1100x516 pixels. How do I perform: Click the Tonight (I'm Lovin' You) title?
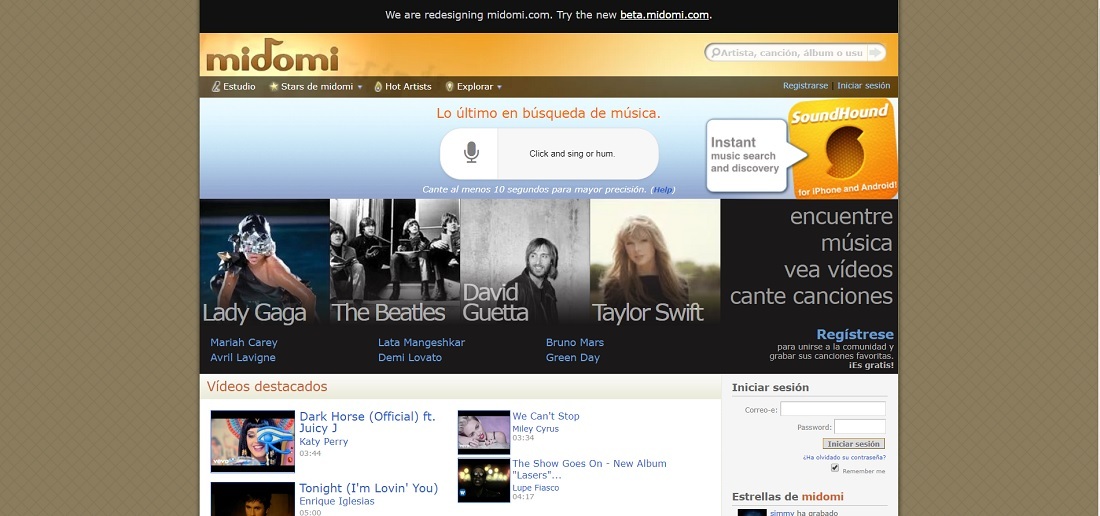coord(368,488)
